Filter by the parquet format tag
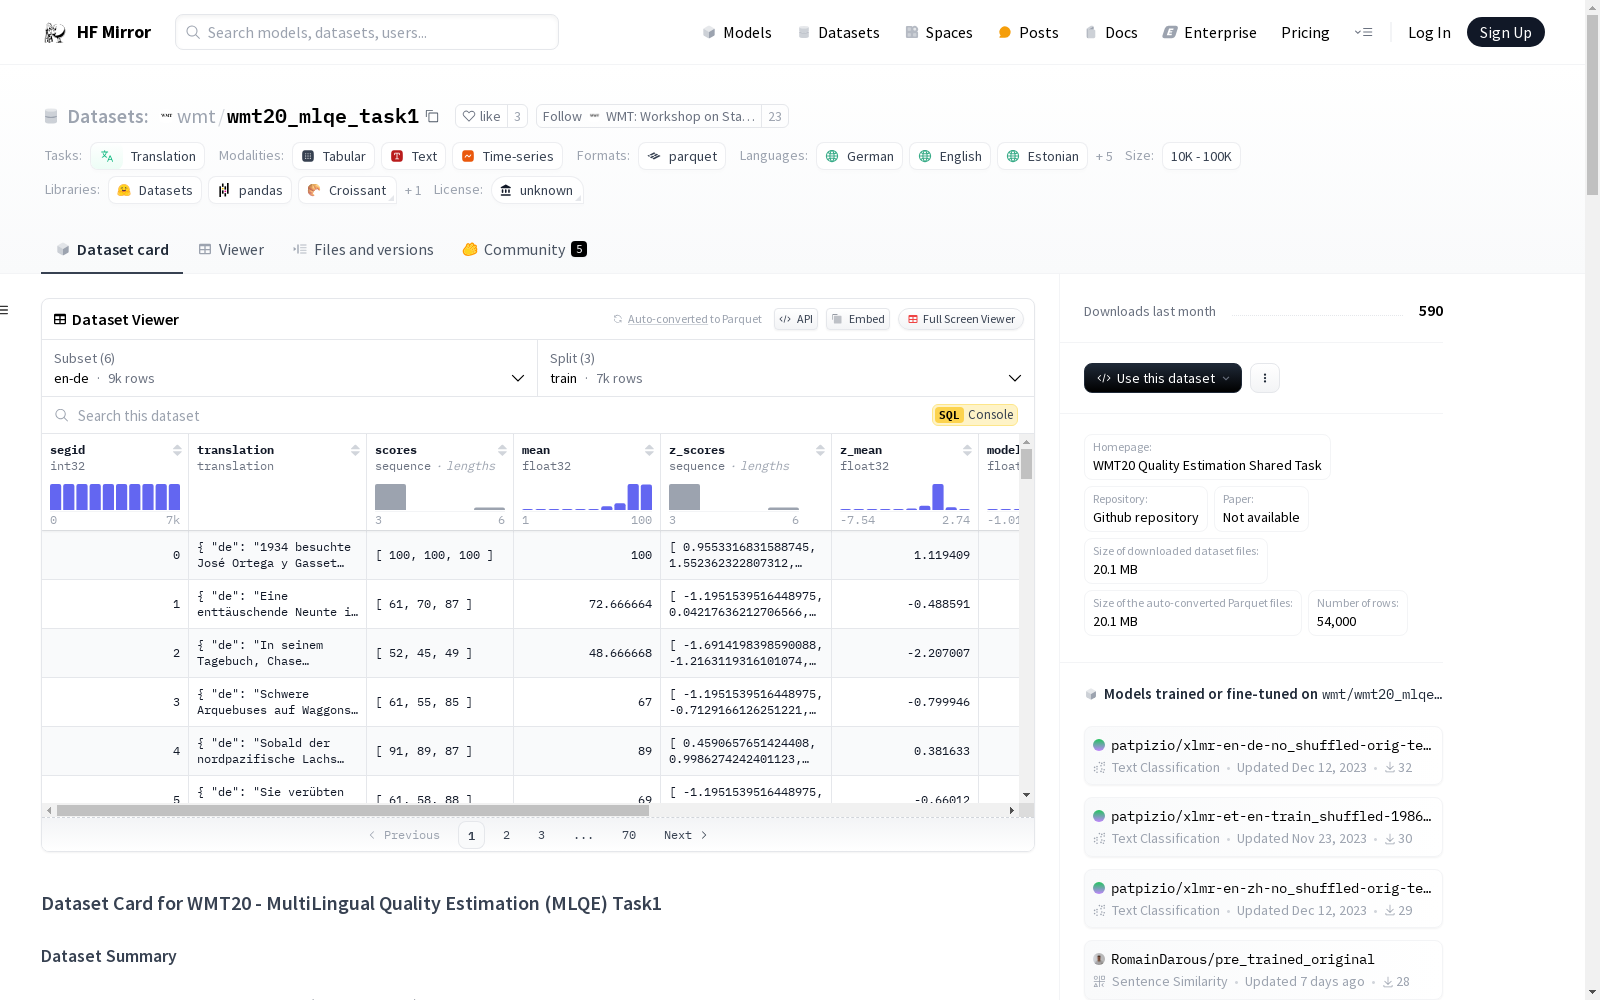The image size is (1600, 1000). tap(682, 156)
